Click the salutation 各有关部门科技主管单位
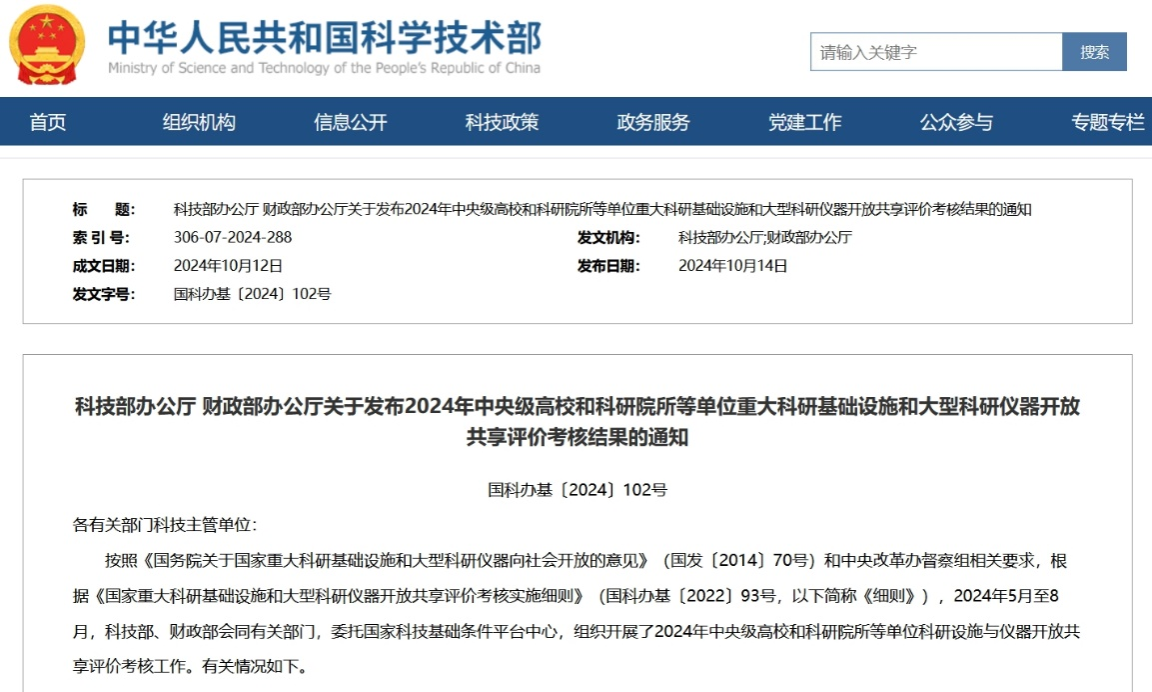The height and width of the screenshot is (692, 1152). click(165, 525)
